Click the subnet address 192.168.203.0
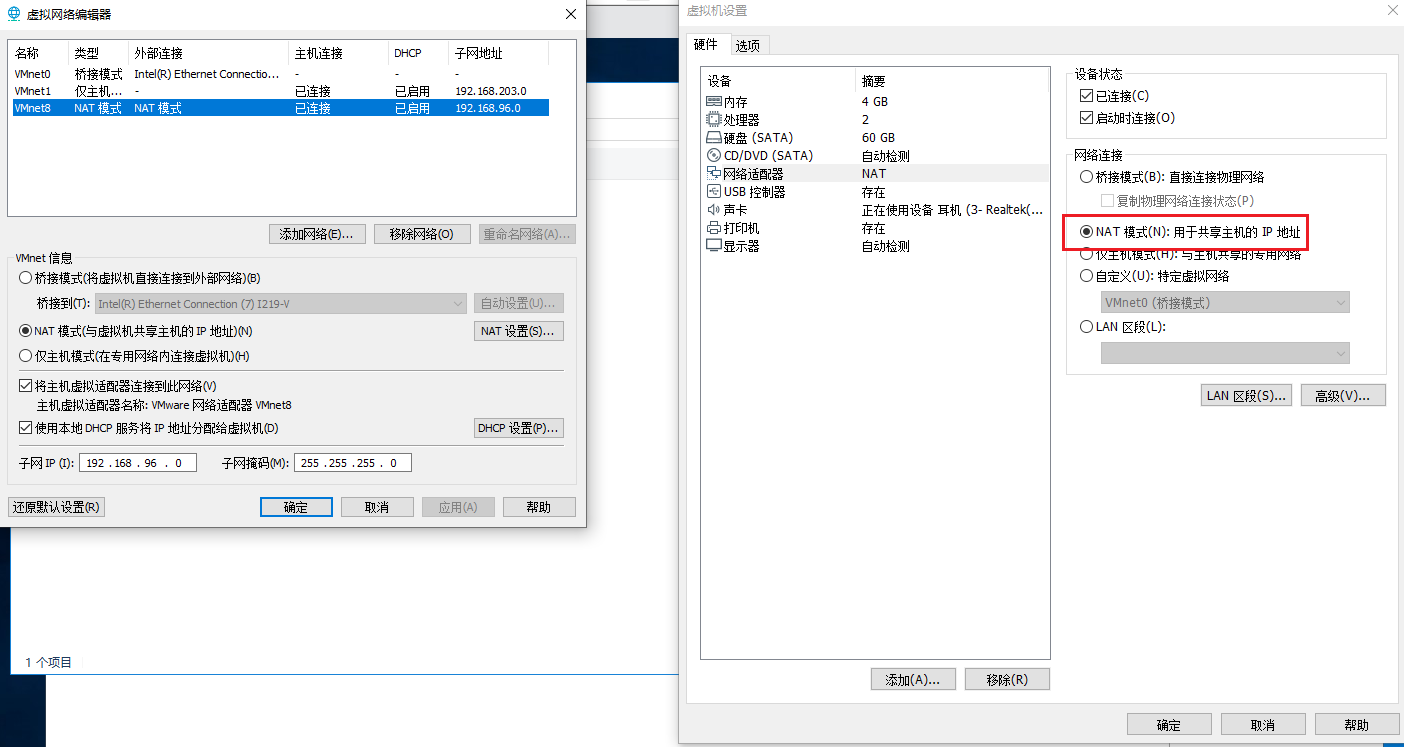This screenshot has width=1404, height=747. point(490,91)
